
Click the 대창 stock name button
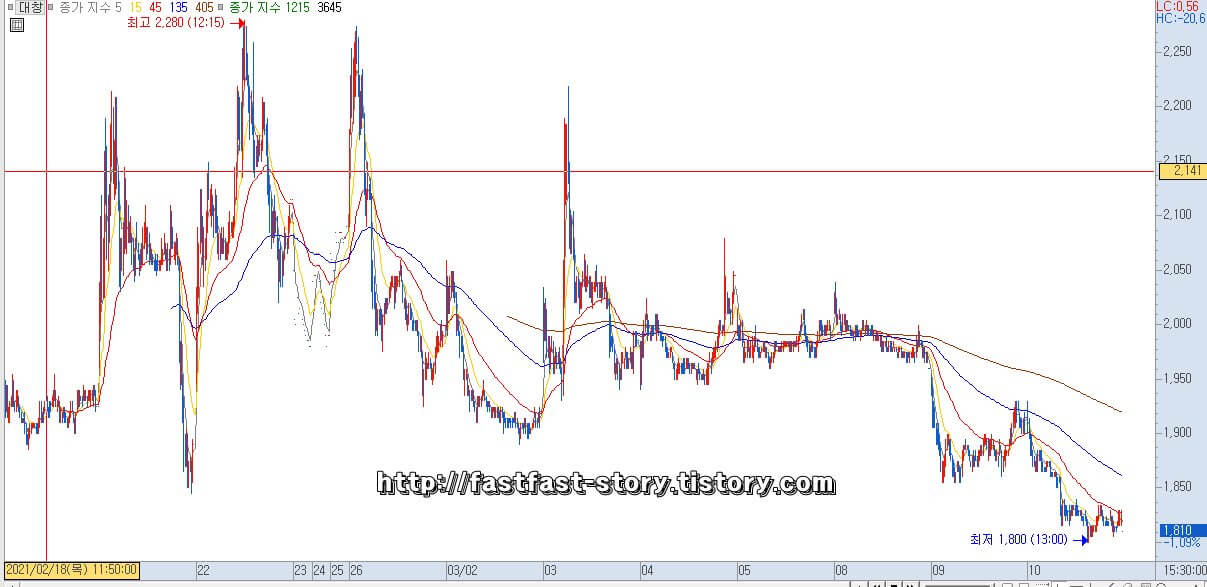(31, 8)
